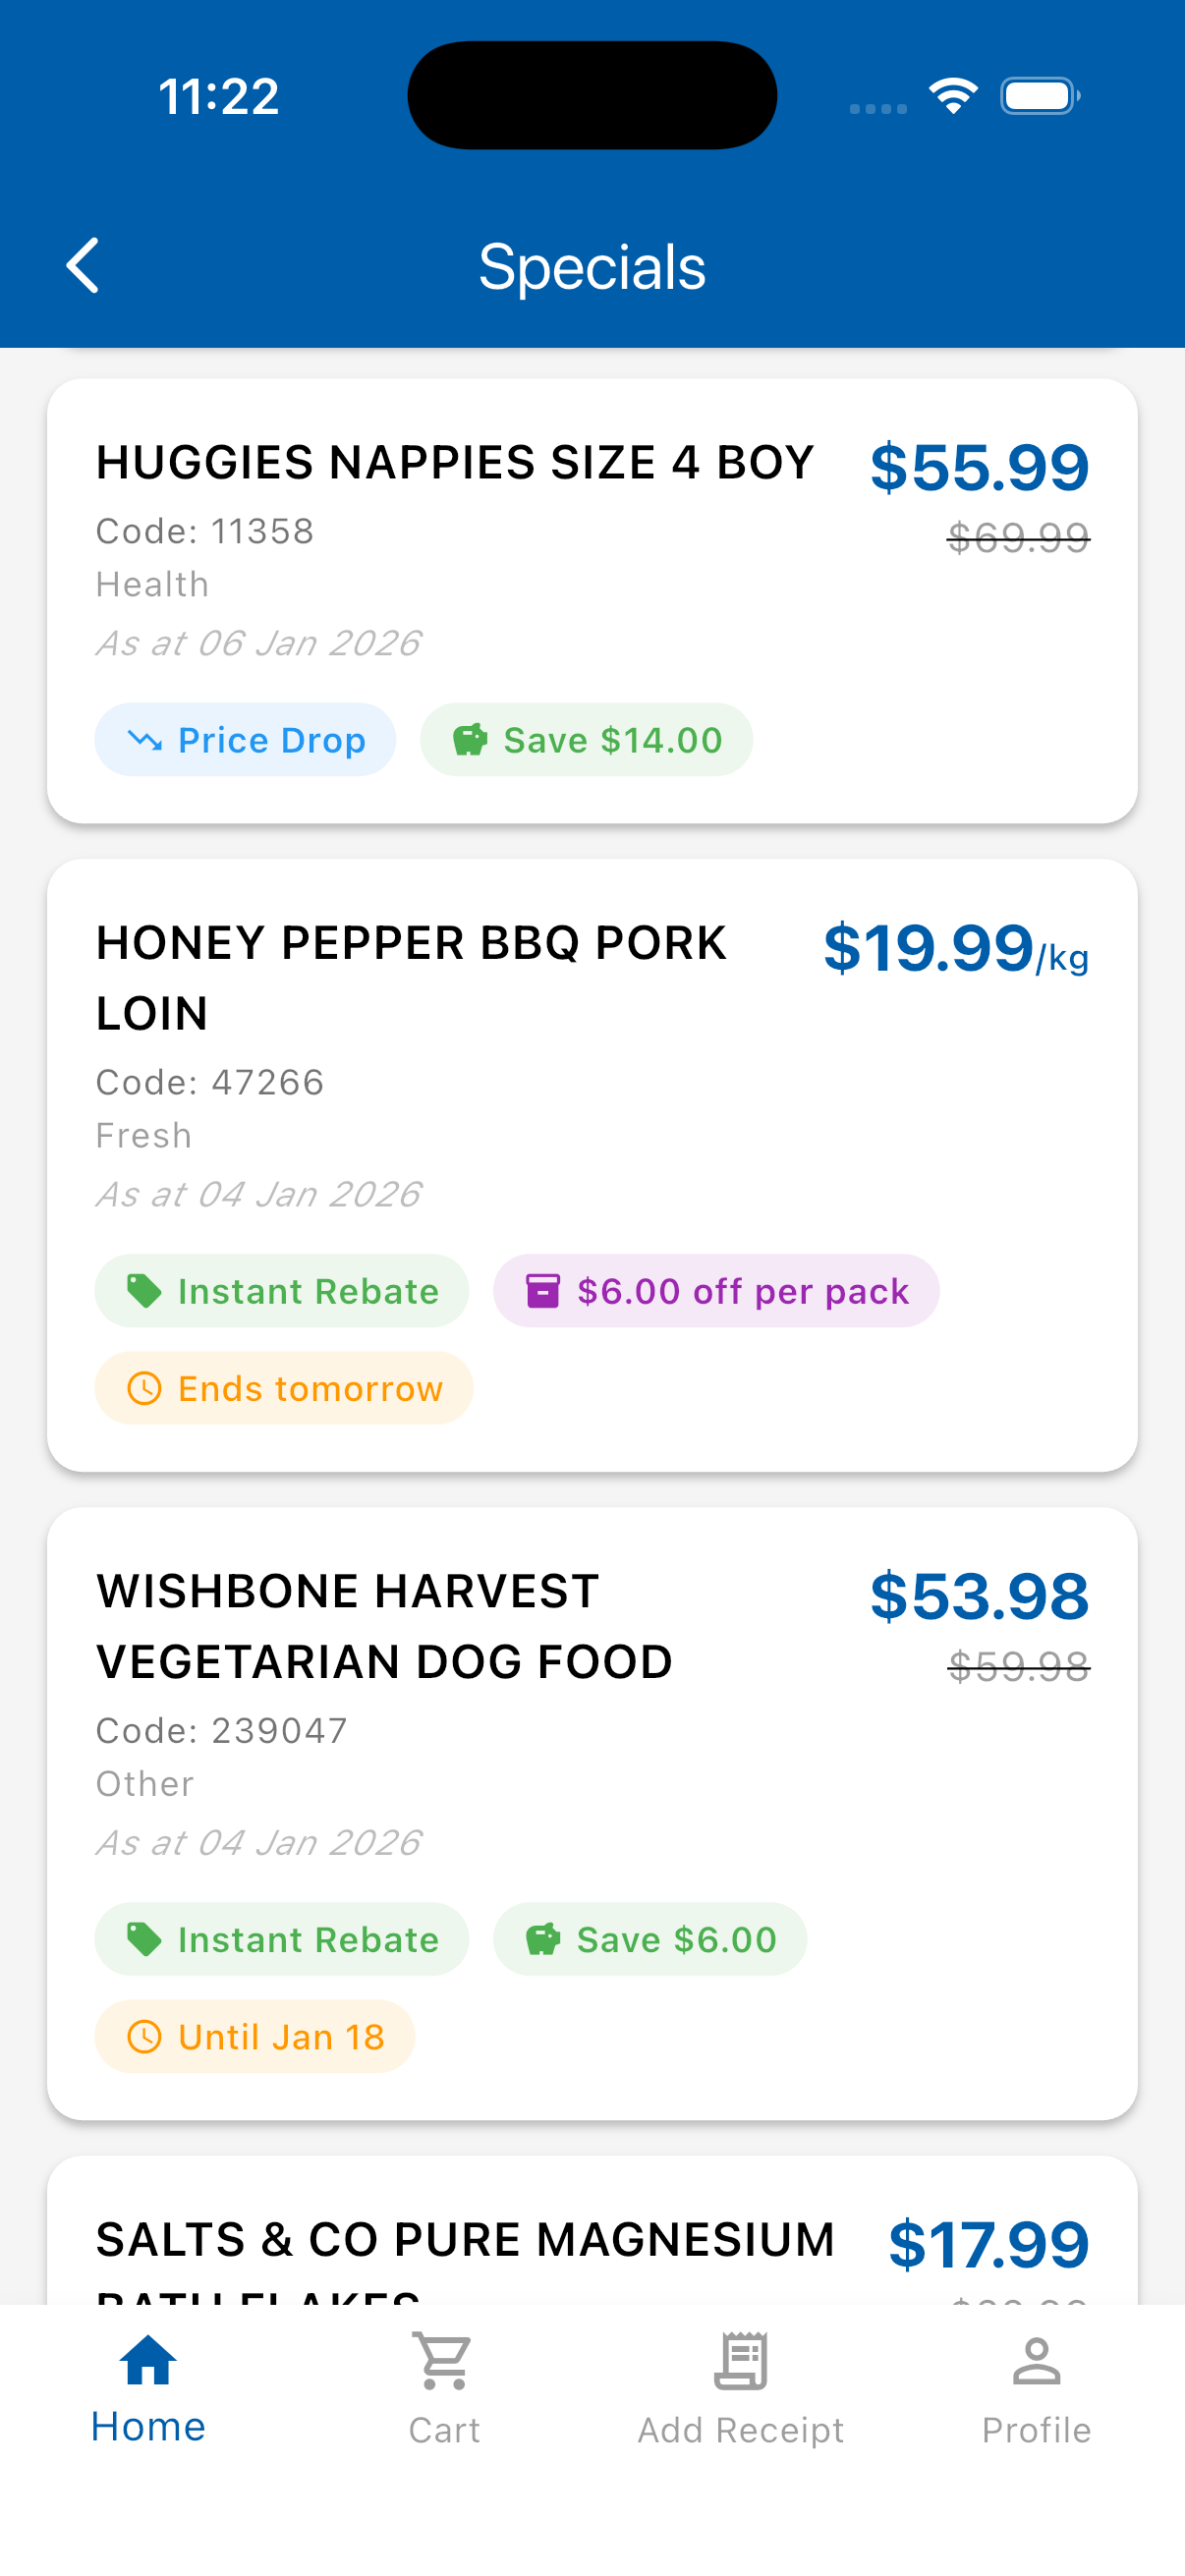Tap the Until Jan 18 badge
The width and height of the screenshot is (1185, 2576).
[x=255, y=2036]
